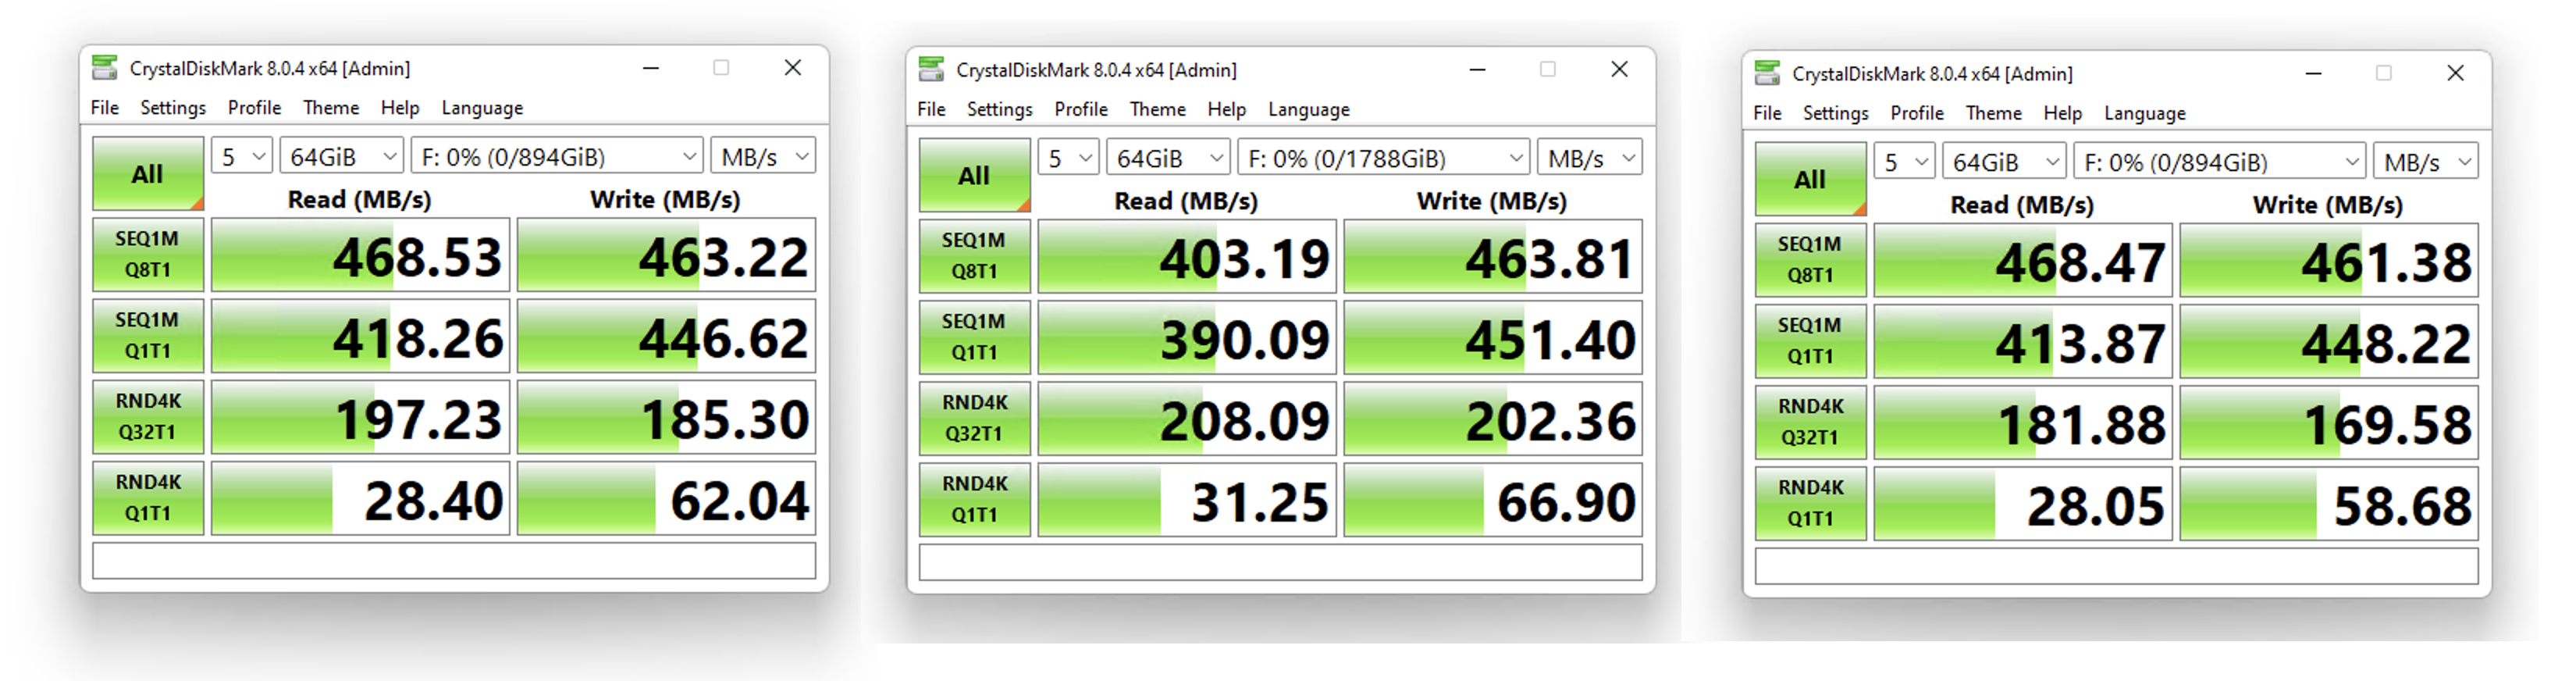Open drive F: dropdown in right window
This screenshot has height=681, width=2576.
pos(2219,162)
